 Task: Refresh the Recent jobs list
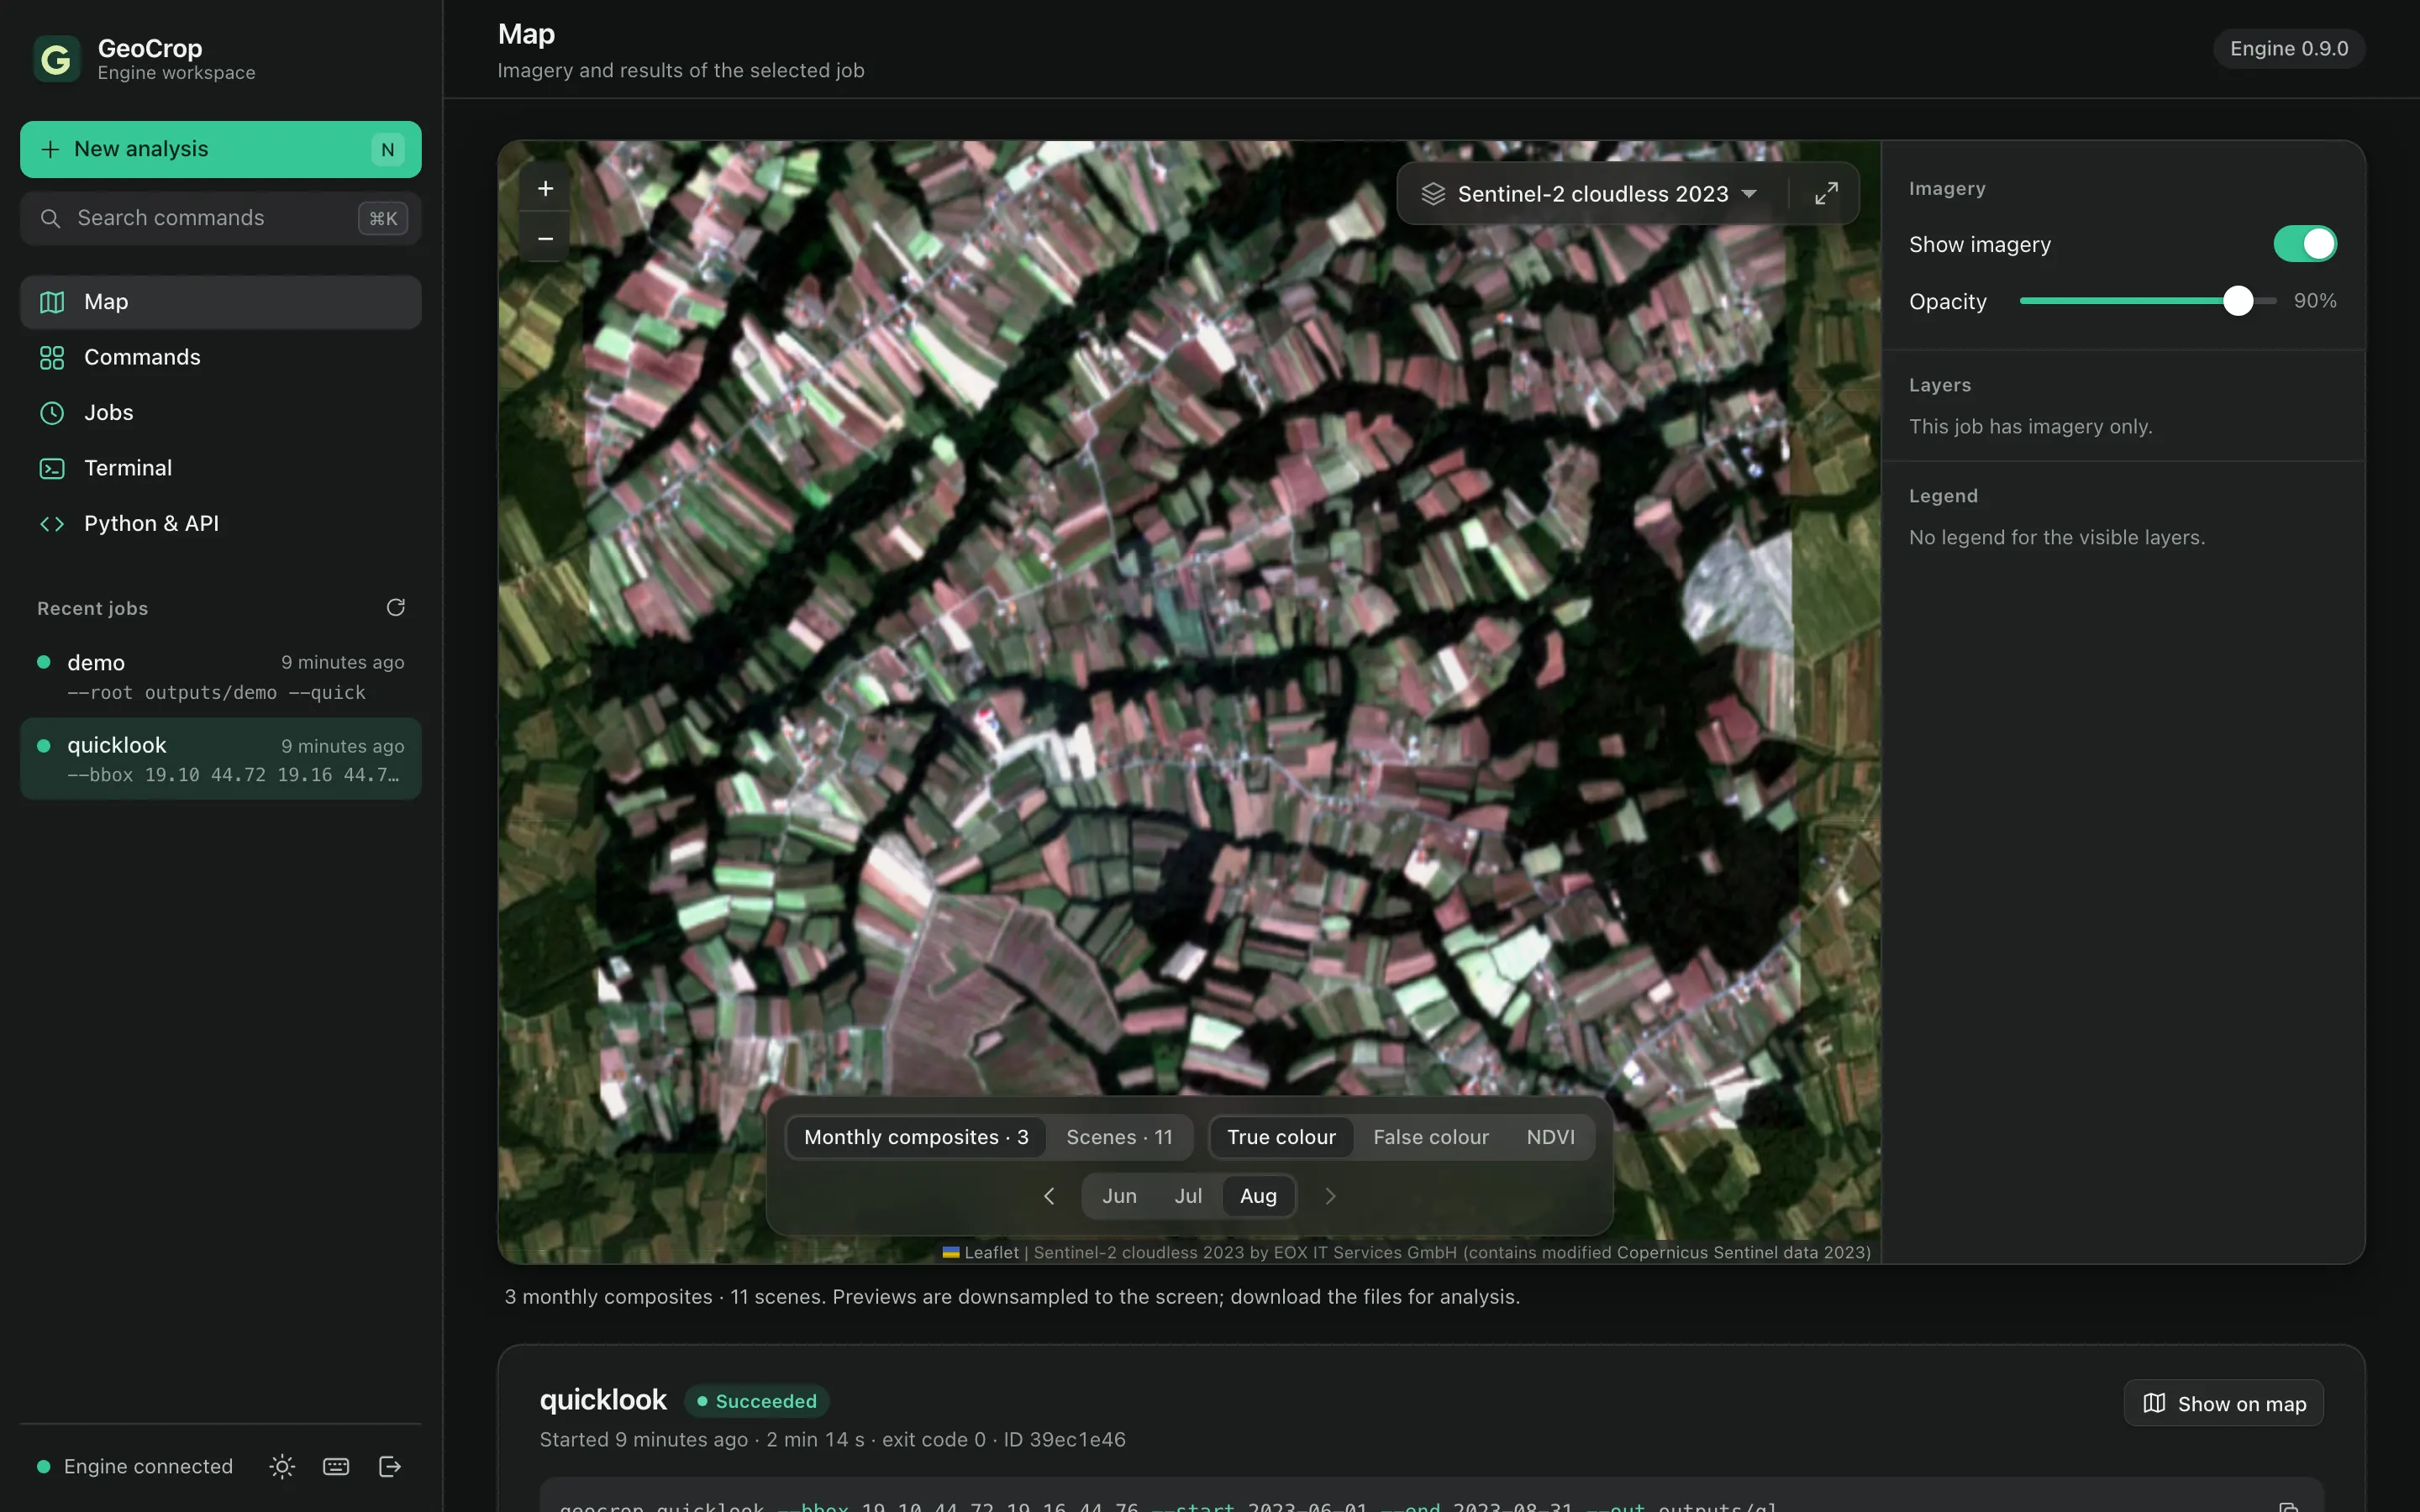(396, 608)
